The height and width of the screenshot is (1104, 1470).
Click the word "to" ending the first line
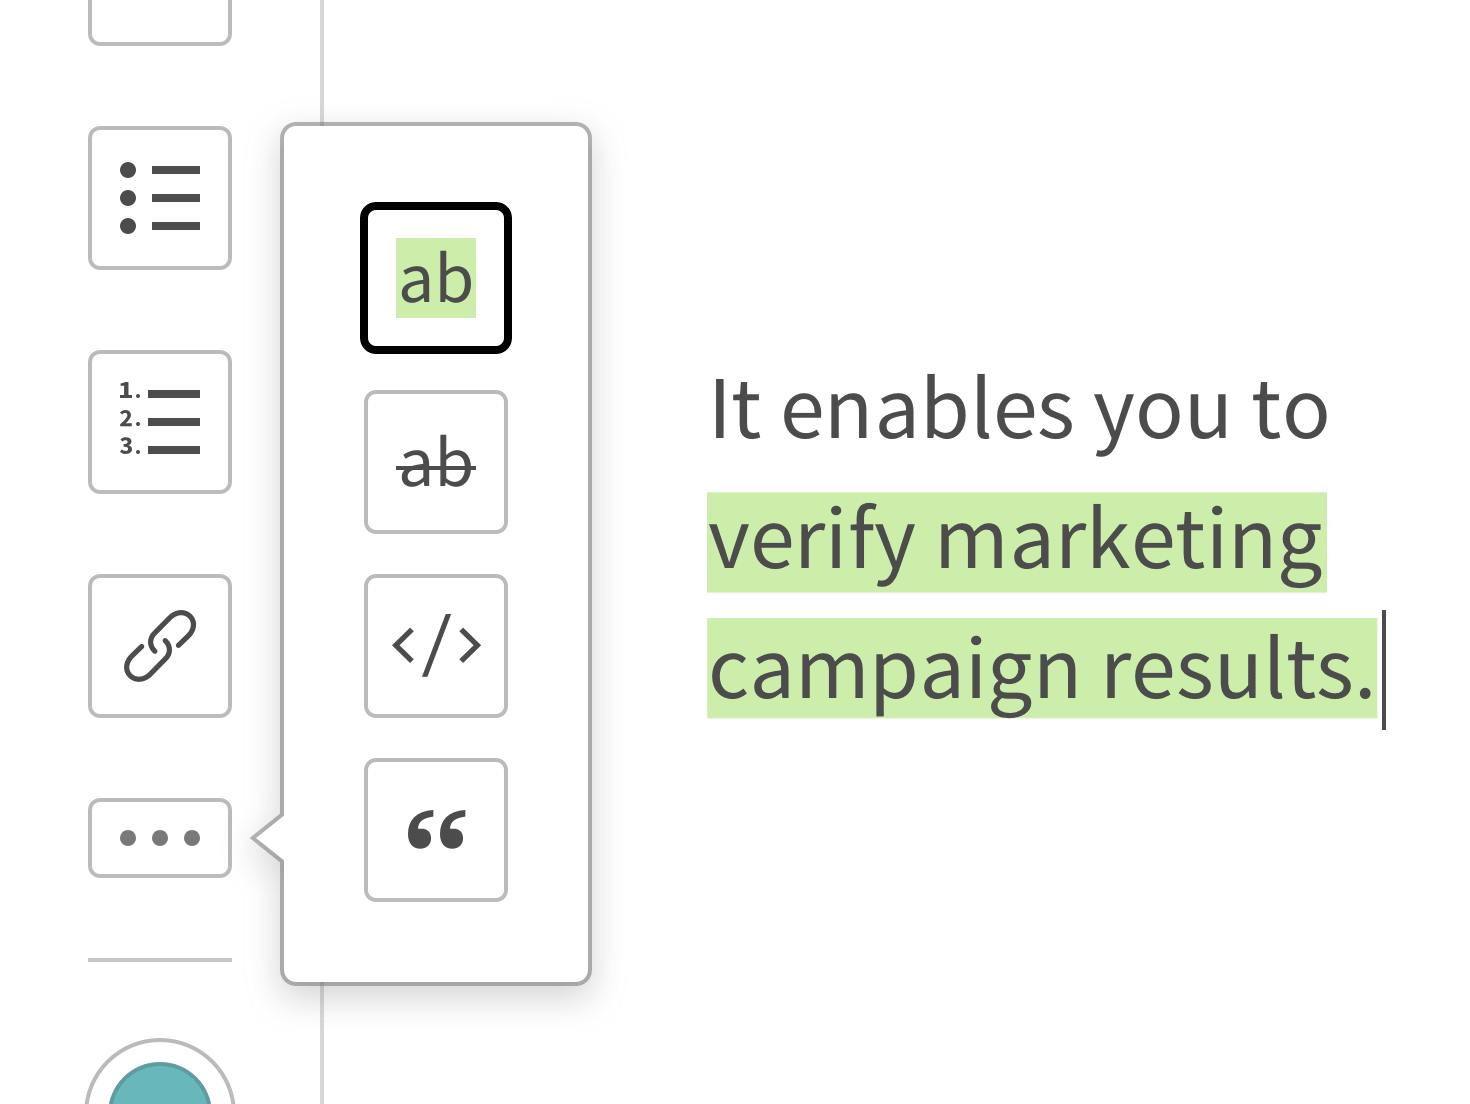(1290, 408)
